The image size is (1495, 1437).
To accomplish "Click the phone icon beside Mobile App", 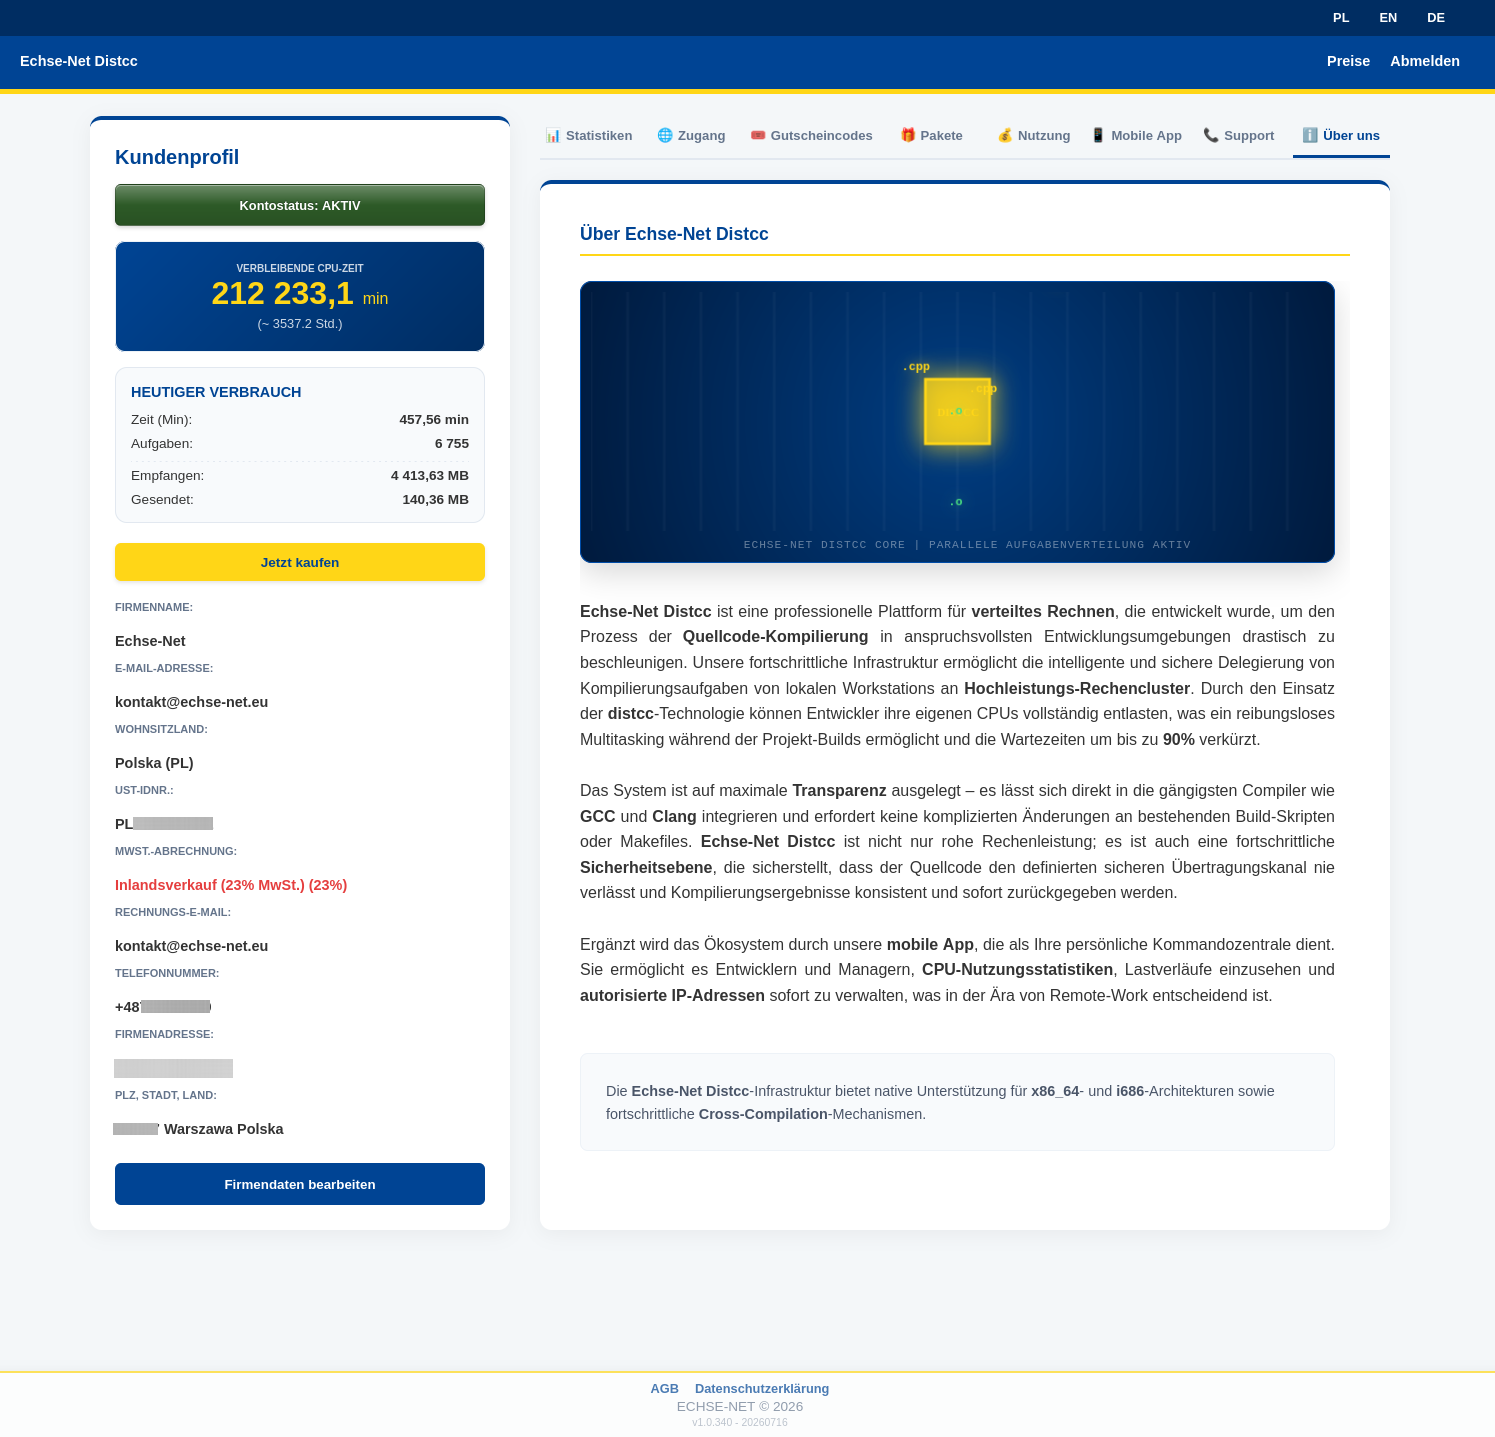I will [x=1098, y=136].
